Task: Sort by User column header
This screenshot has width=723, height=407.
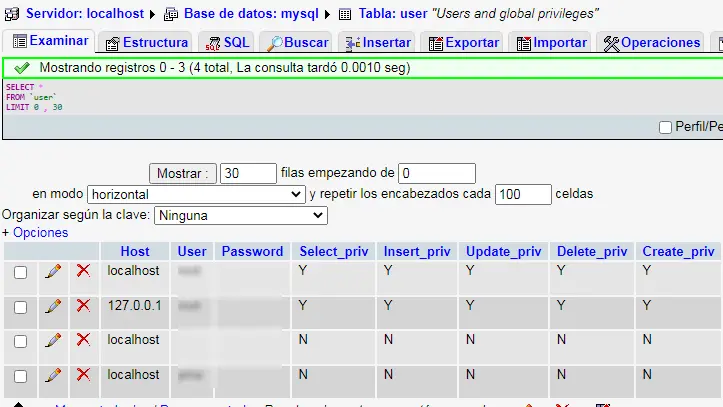Action: click(192, 252)
